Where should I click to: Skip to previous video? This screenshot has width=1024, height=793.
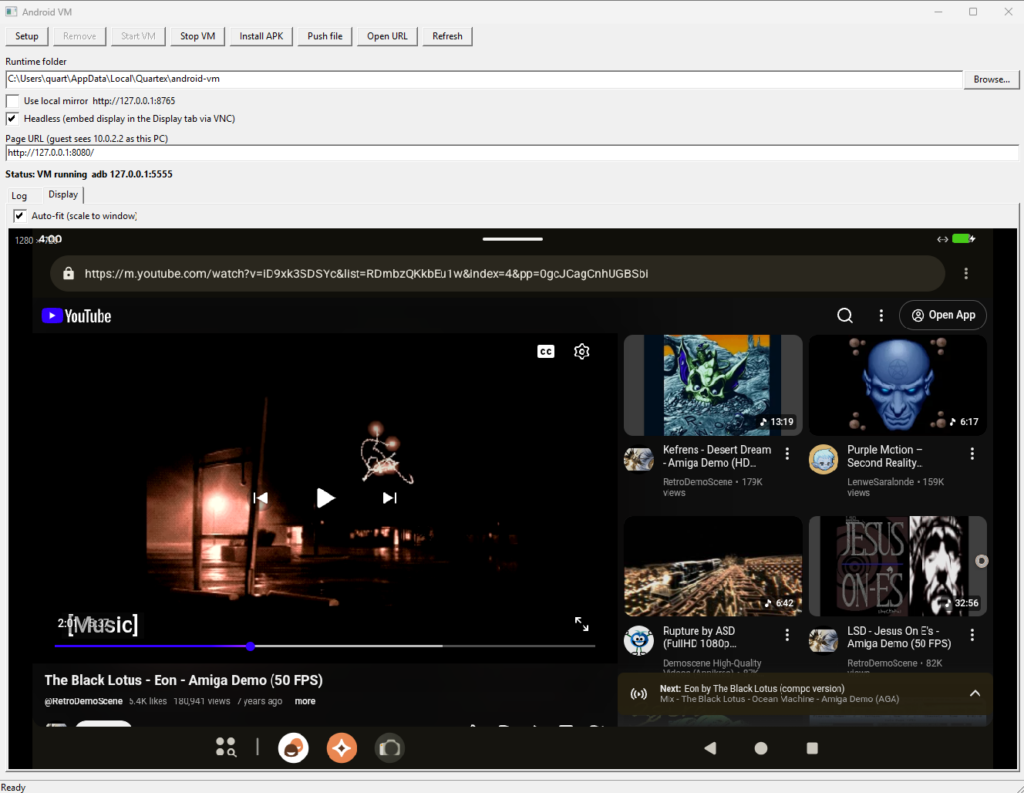pyautogui.click(x=261, y=498)
